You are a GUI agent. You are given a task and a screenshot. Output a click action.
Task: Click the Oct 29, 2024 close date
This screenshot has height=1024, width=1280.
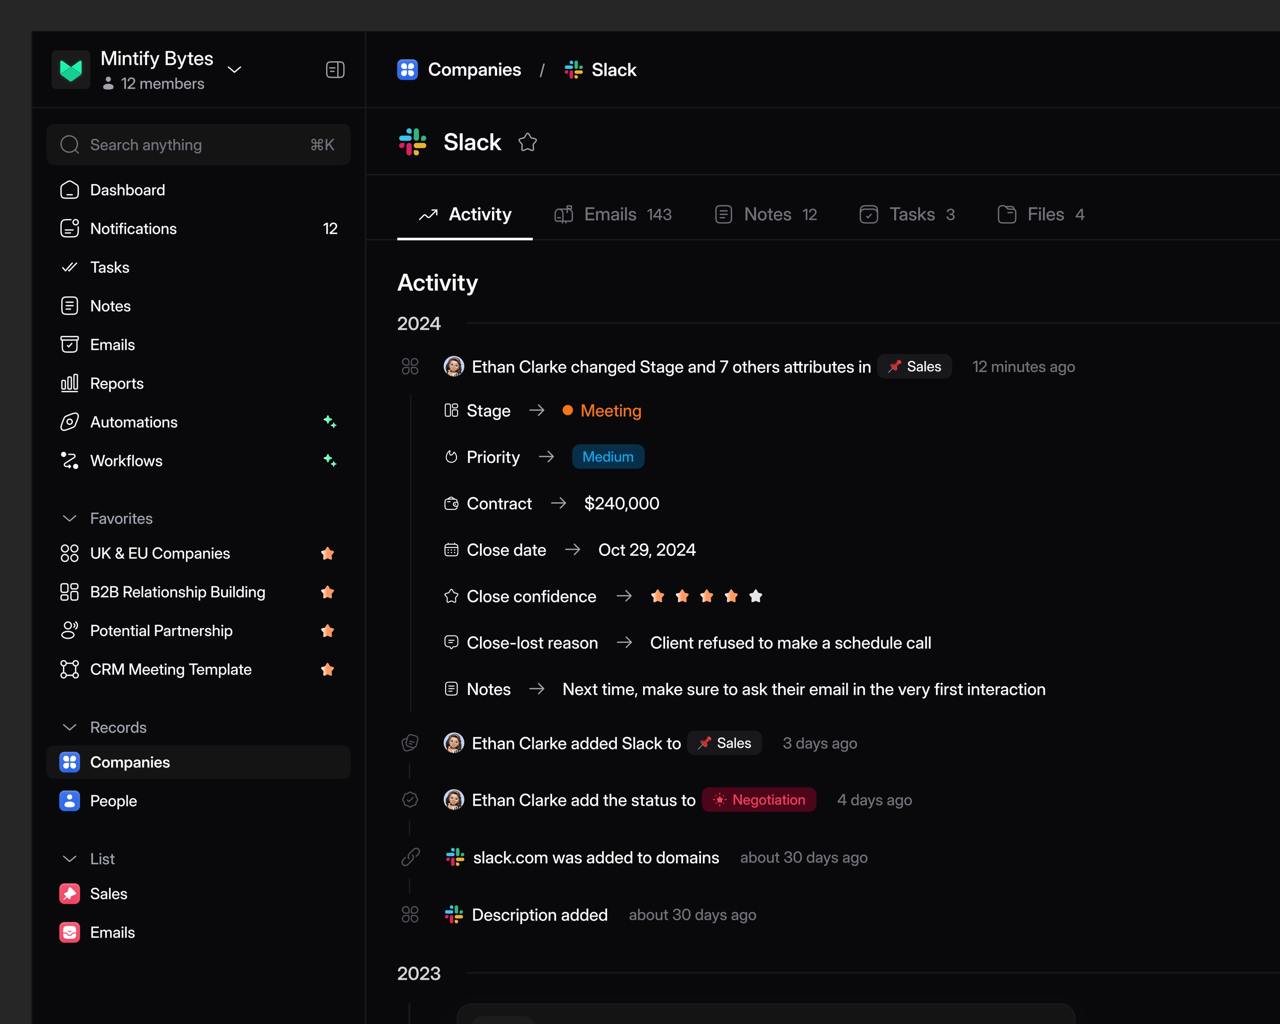(647, 550)
